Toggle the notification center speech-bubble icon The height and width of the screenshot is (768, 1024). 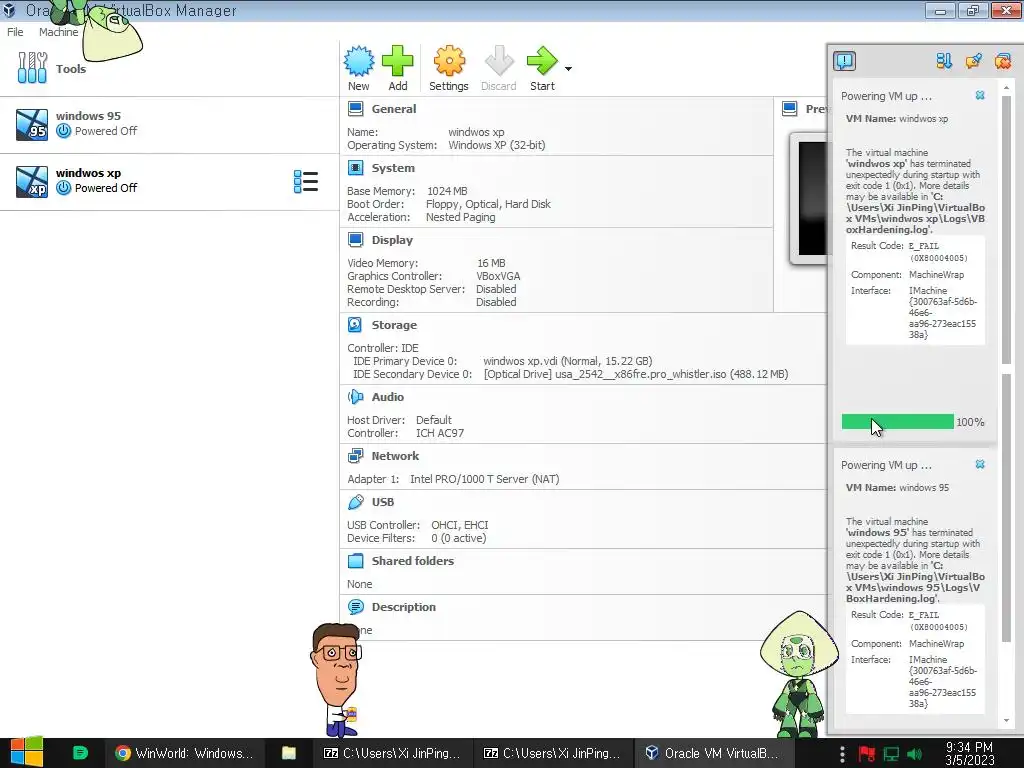844,61
